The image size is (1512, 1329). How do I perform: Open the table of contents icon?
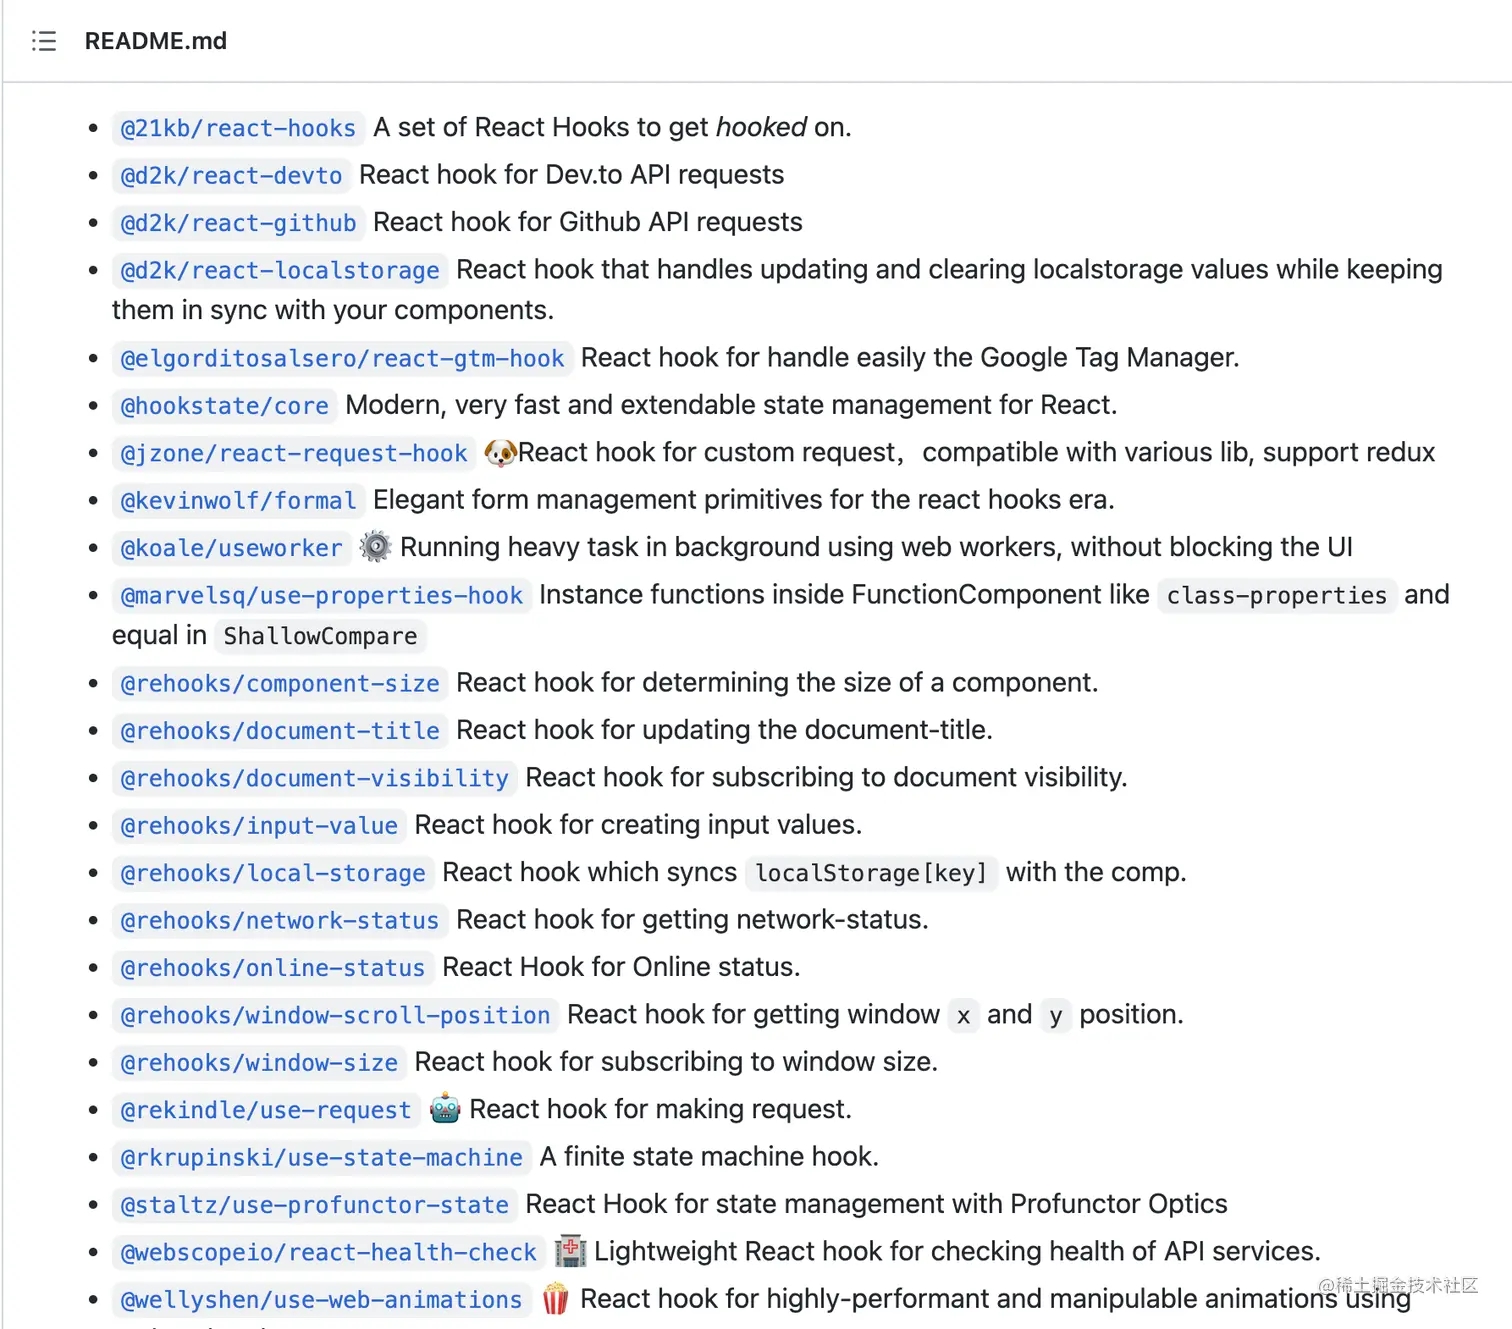tap(44, 41)
